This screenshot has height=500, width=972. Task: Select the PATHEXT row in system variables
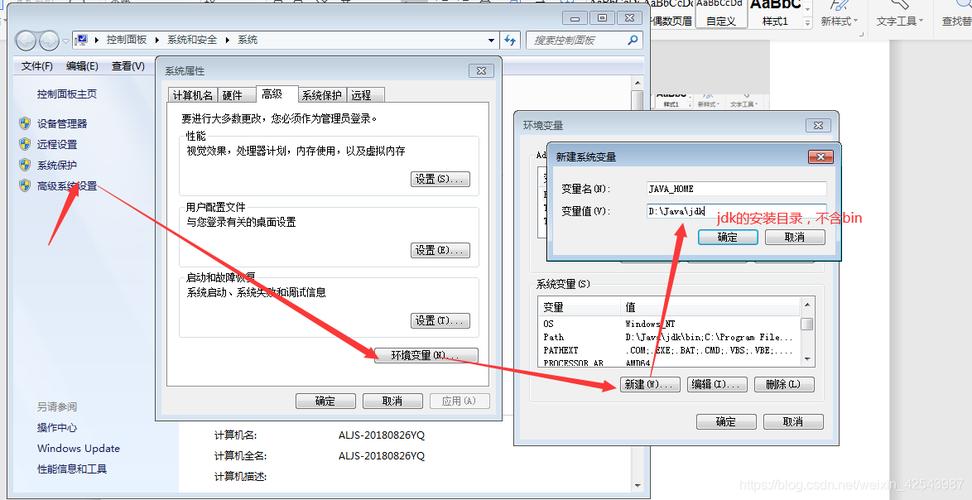pos(668,351)
